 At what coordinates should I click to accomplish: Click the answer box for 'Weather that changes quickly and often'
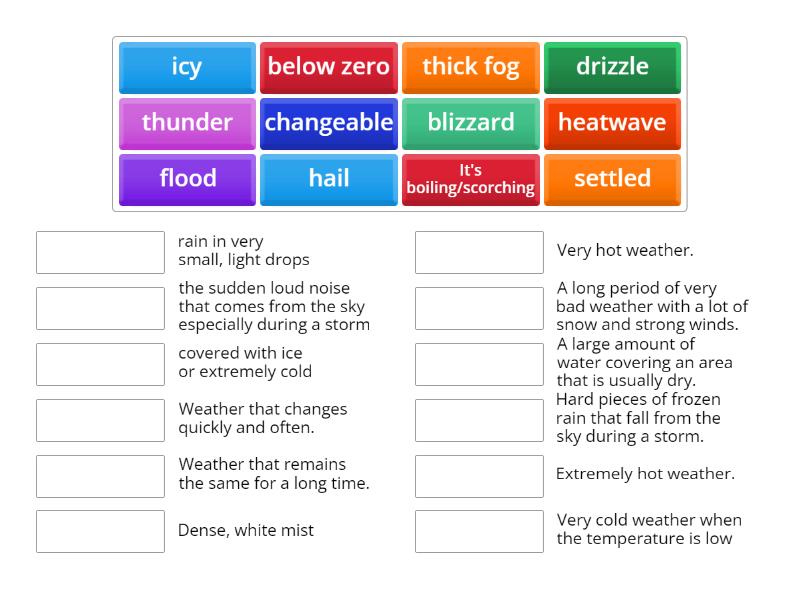[99, 419]
